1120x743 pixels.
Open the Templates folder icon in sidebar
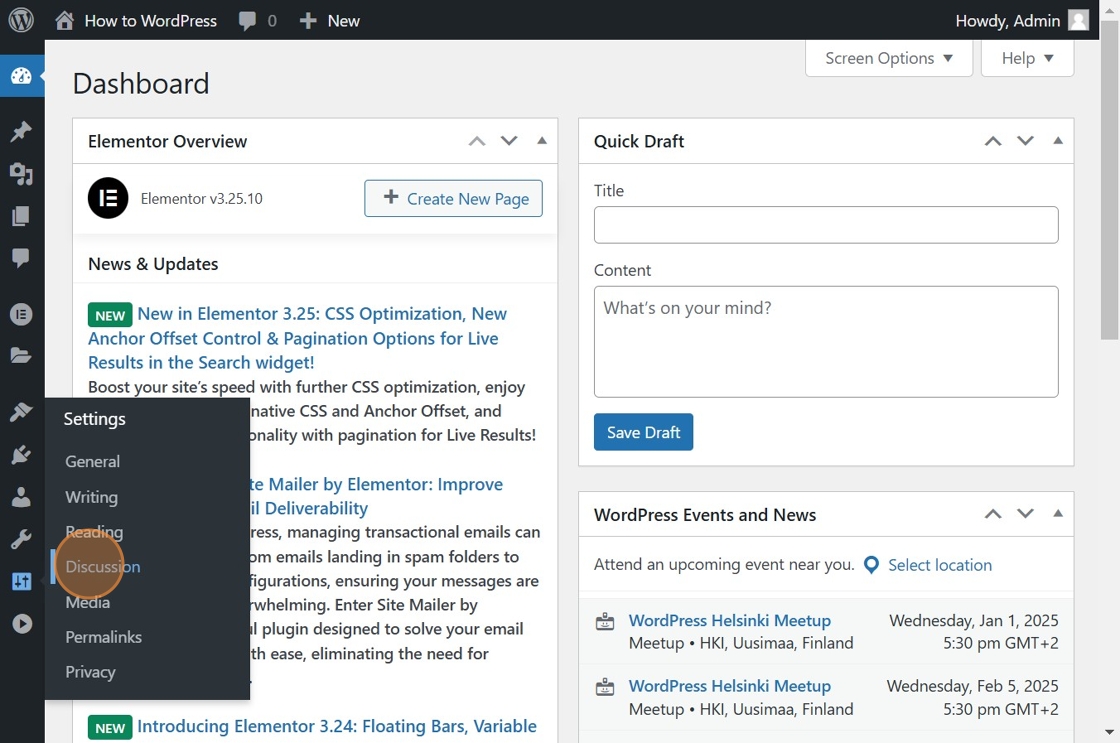point(21,356)
